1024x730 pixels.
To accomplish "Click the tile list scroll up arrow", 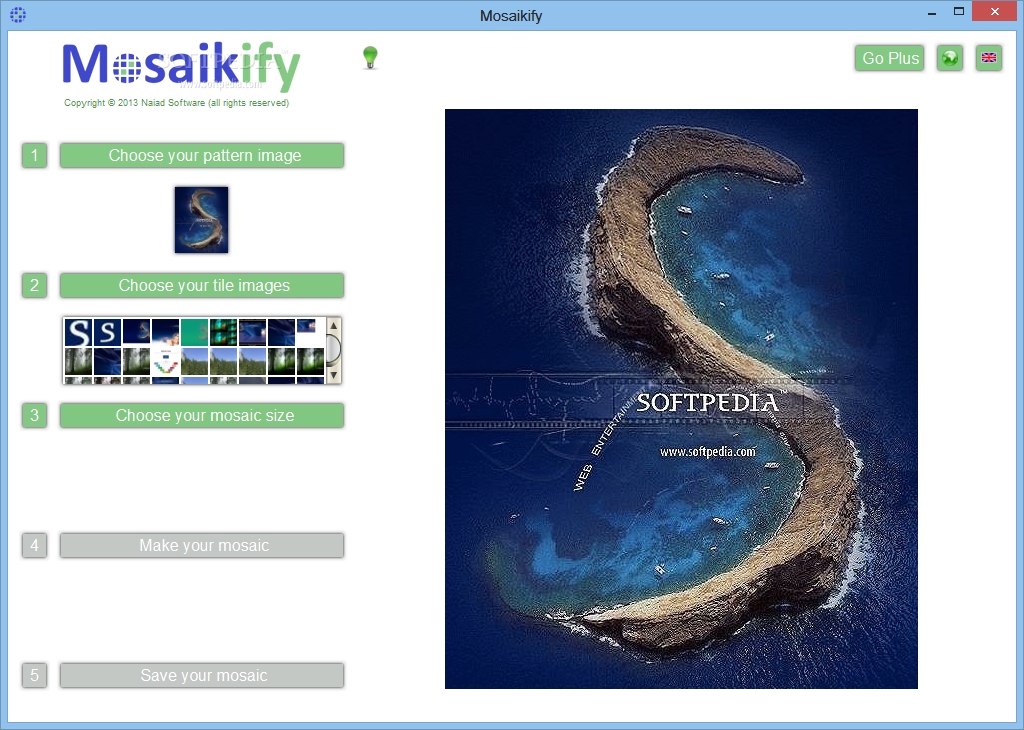I will click(x=334, y=325).
